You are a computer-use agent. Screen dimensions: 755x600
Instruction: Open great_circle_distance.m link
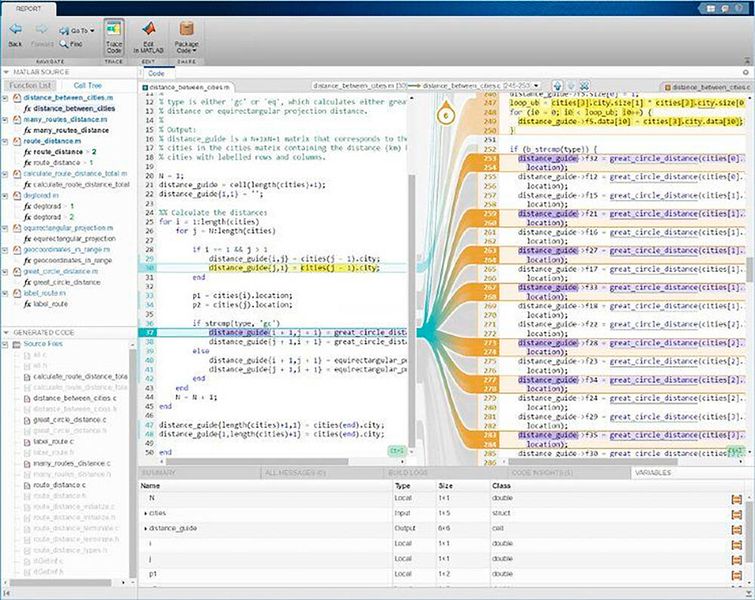click(61, 271)
